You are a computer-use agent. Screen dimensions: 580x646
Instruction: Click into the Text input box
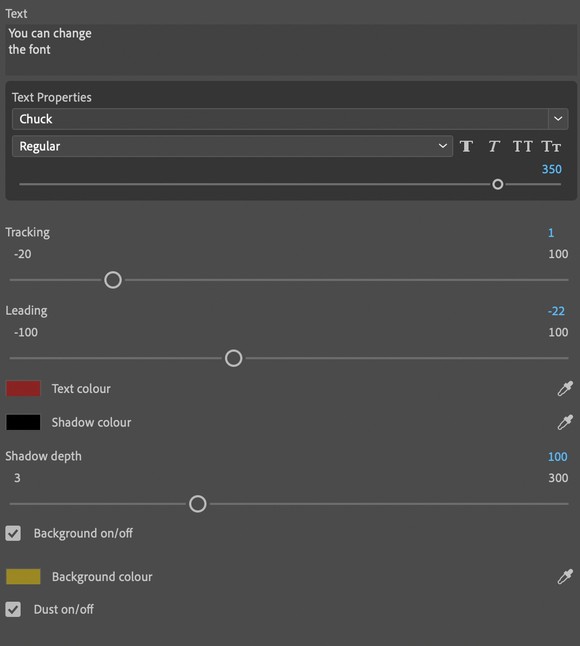tap(291, 49)
